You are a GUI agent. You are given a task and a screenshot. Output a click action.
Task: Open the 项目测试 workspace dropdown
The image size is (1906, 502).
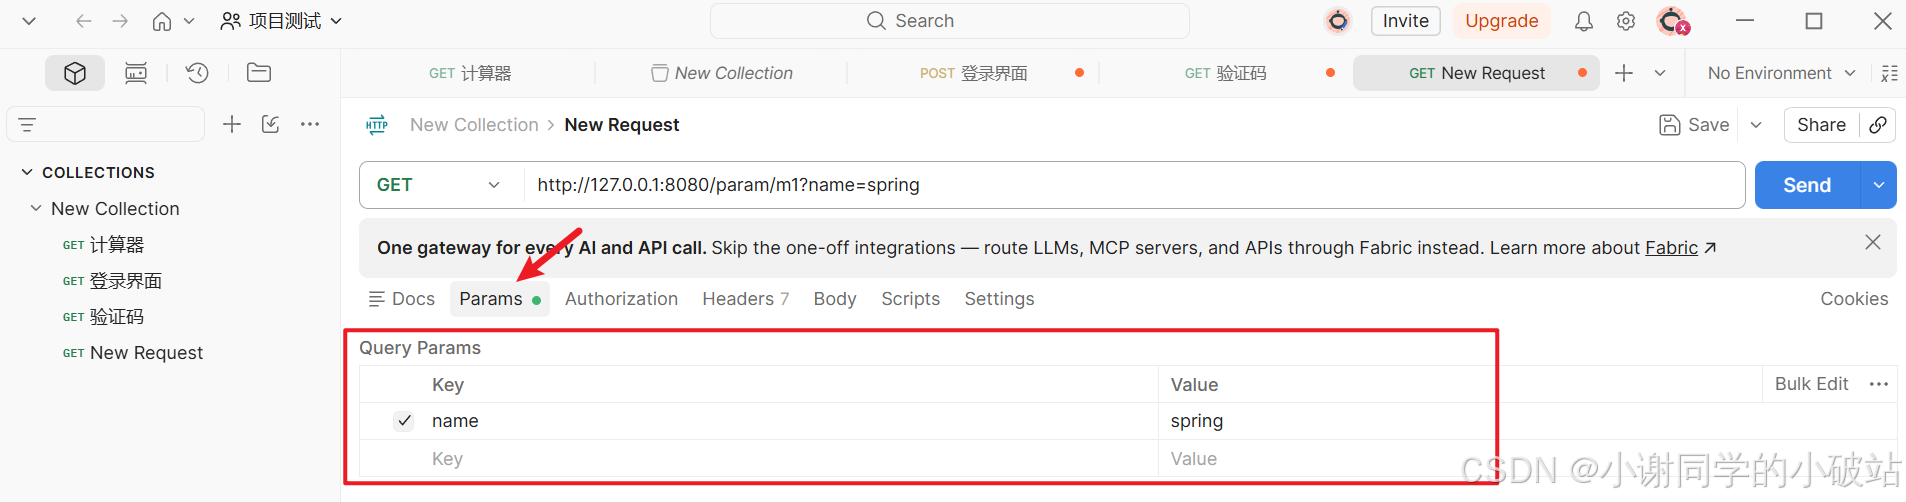coord(281,21)
